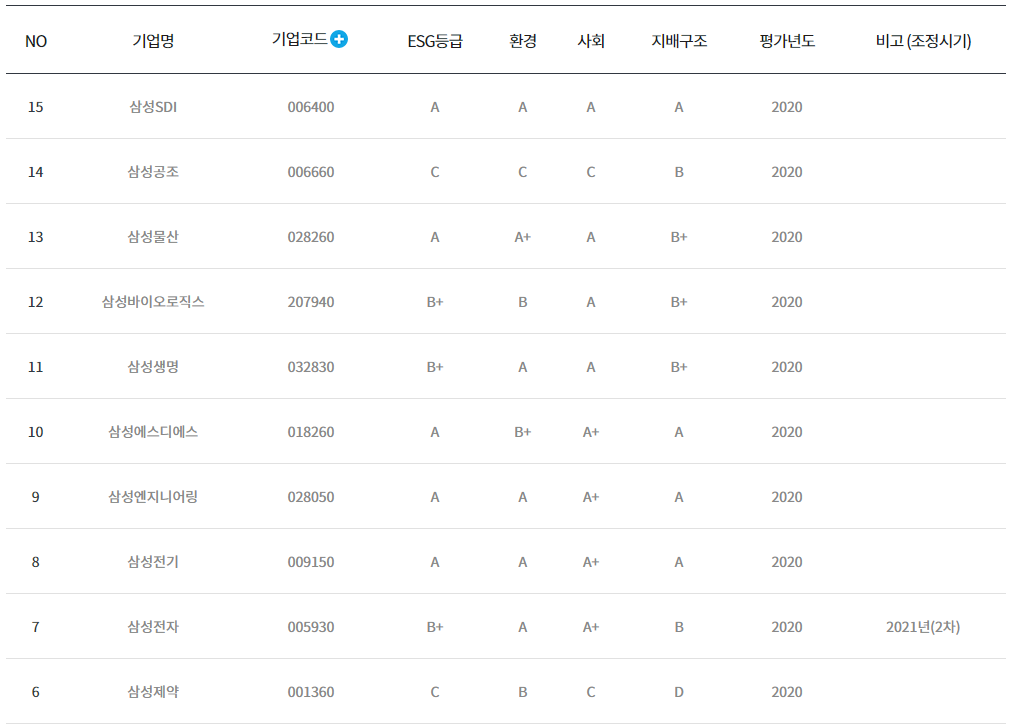1014x727 pixels.
Task: Select company code 001360
Action: tap(311, 692)
